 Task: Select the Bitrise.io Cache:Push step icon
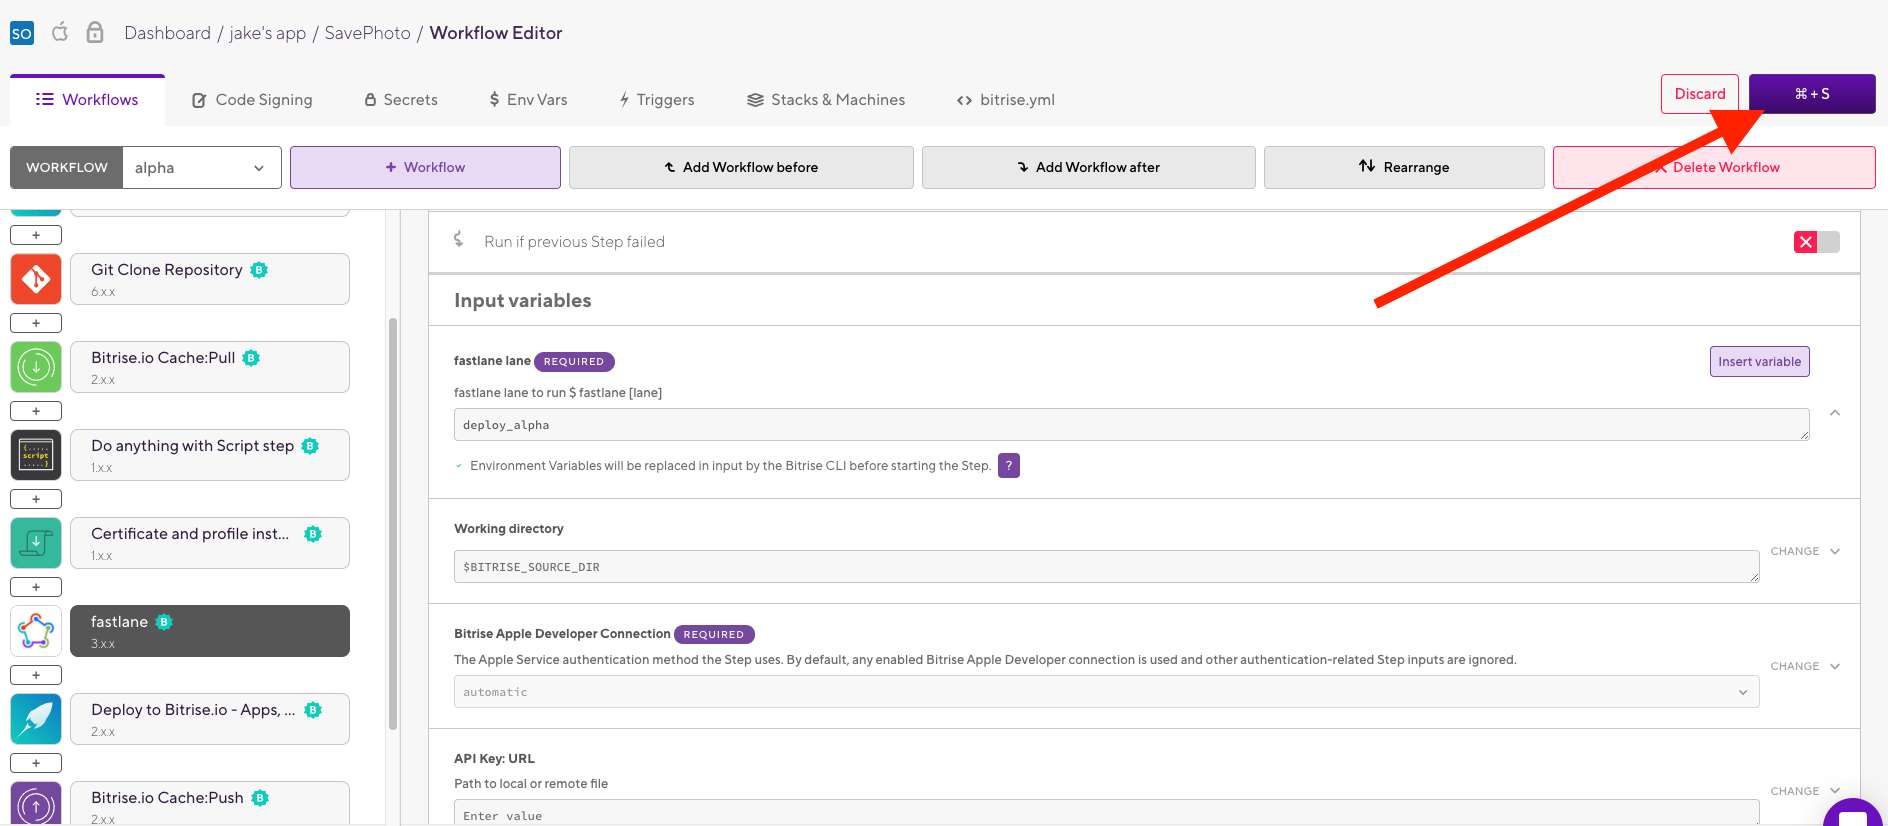[36, 803]
